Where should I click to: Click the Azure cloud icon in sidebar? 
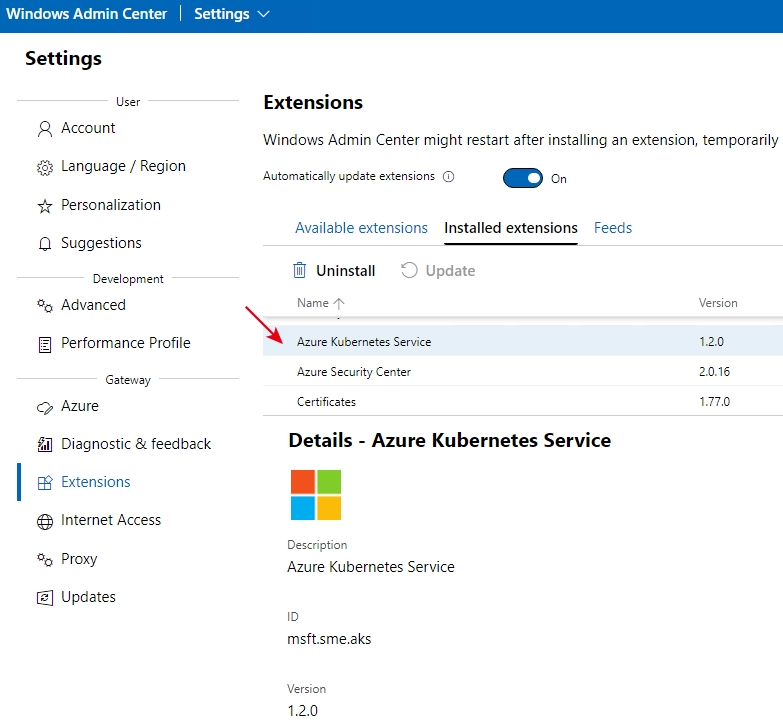(45, 407)
